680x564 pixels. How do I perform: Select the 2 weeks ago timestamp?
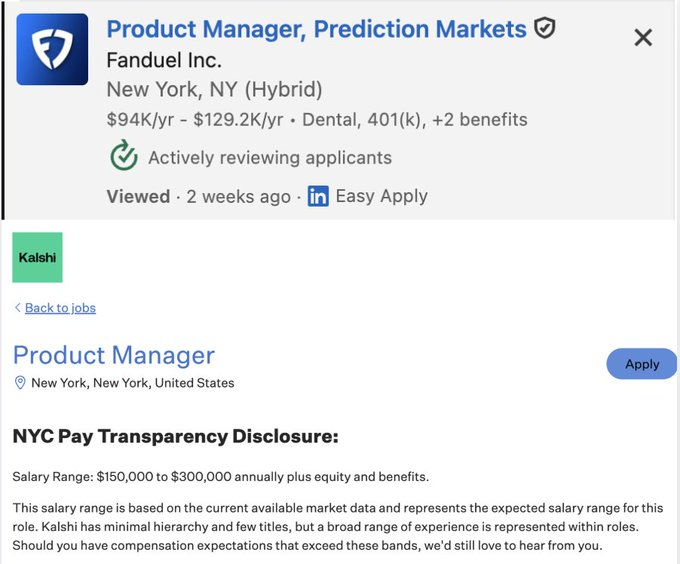pyautogui.click(x=239, y=197)
